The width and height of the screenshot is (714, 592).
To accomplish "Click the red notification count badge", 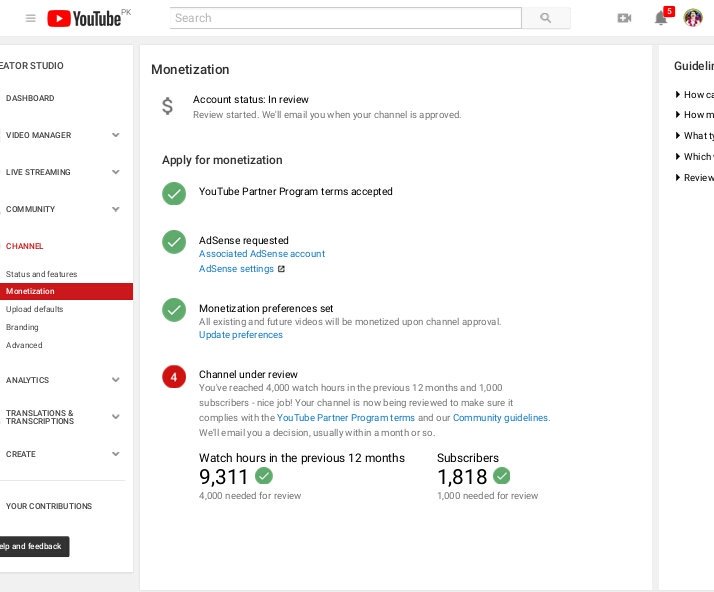I will coord(669,11).
